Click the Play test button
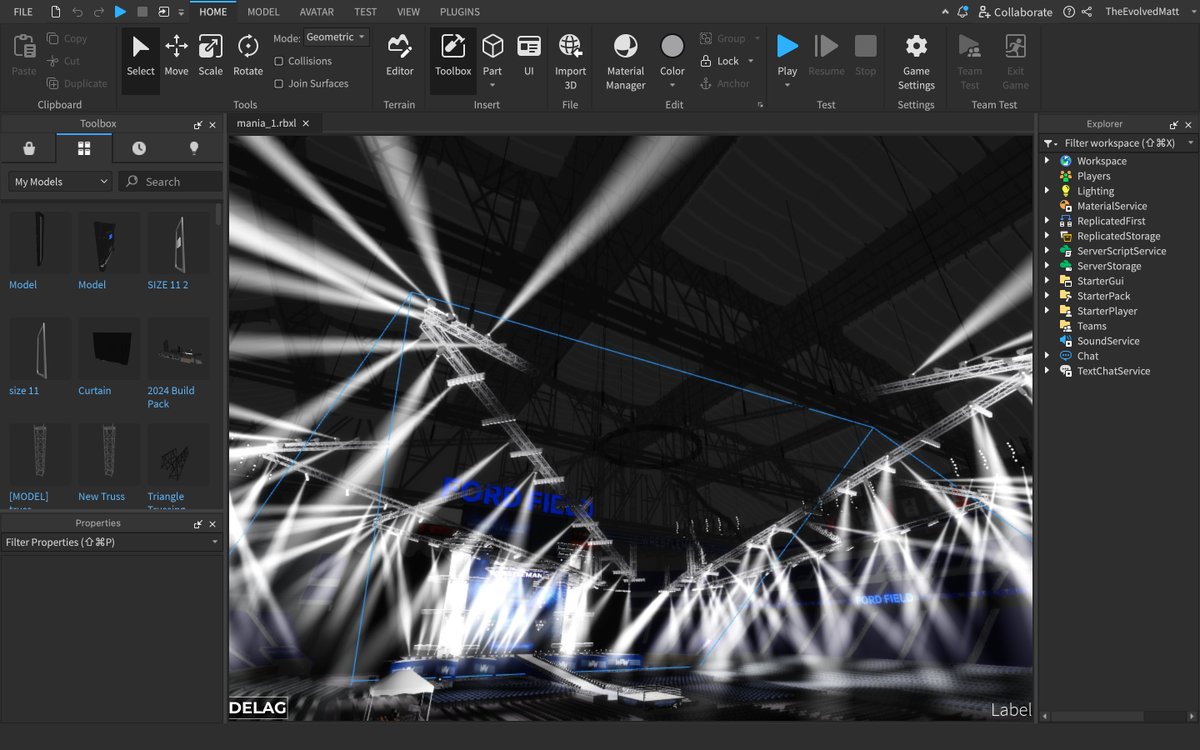1200x750 pixels. tap(787, 47)
